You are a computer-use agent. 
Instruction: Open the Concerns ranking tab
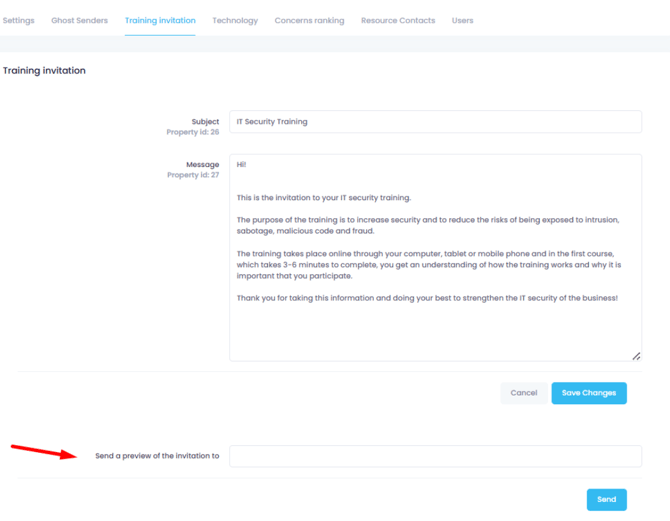pyautogui.click(x=309, y=20)
